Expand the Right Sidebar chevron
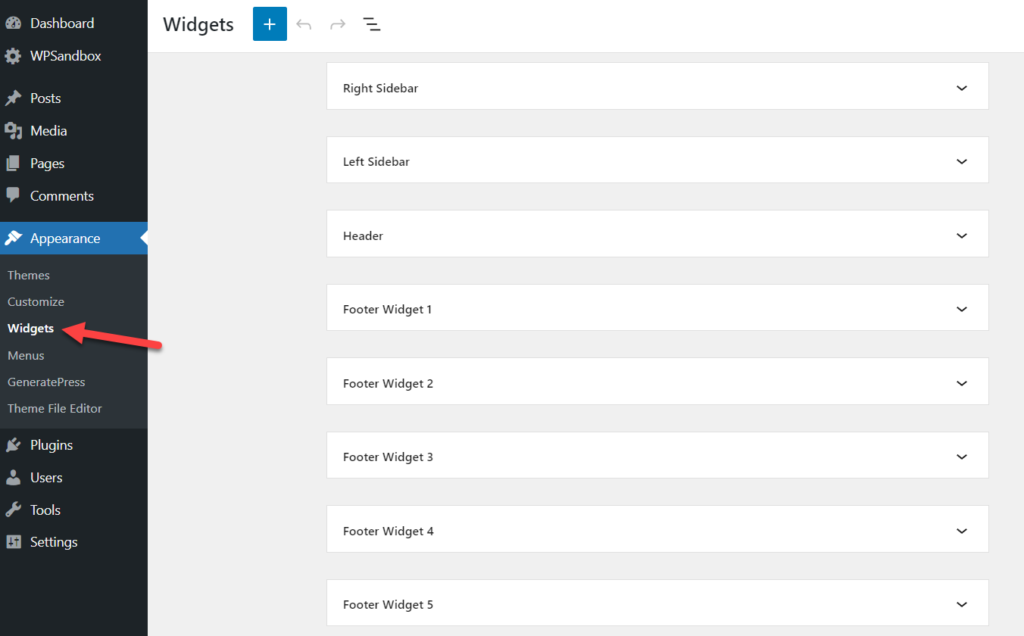 click(x=961, y=88)
